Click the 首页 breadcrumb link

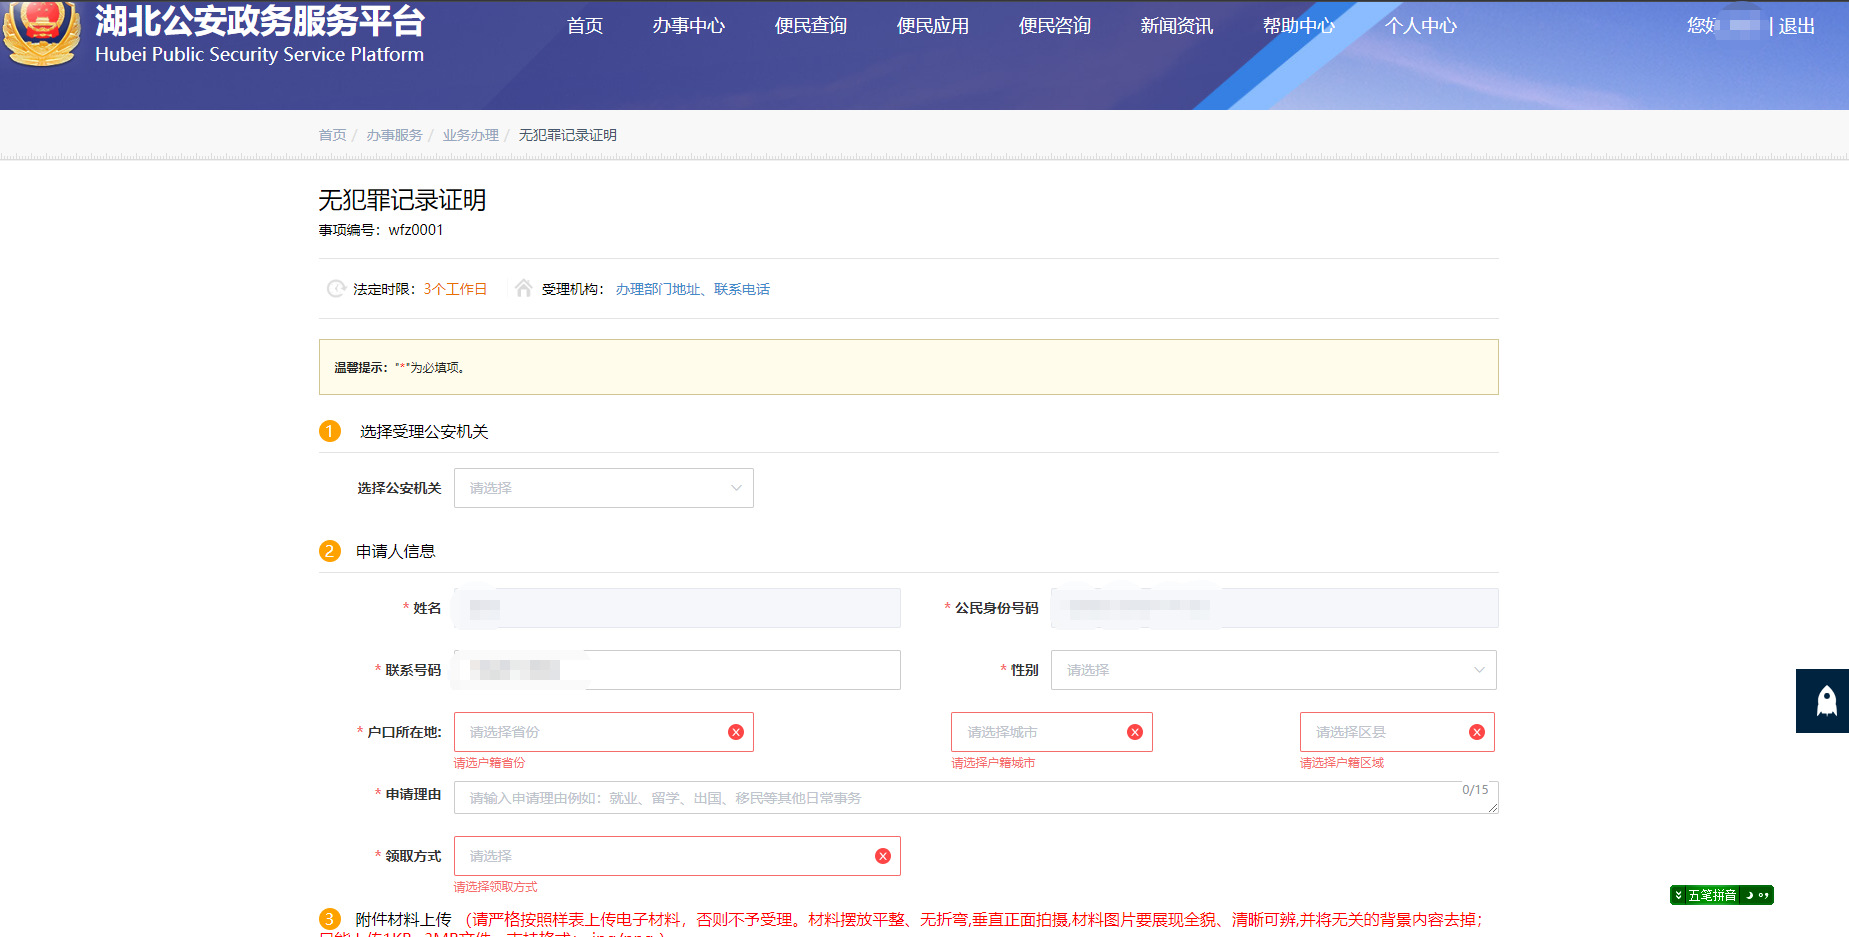332,135
